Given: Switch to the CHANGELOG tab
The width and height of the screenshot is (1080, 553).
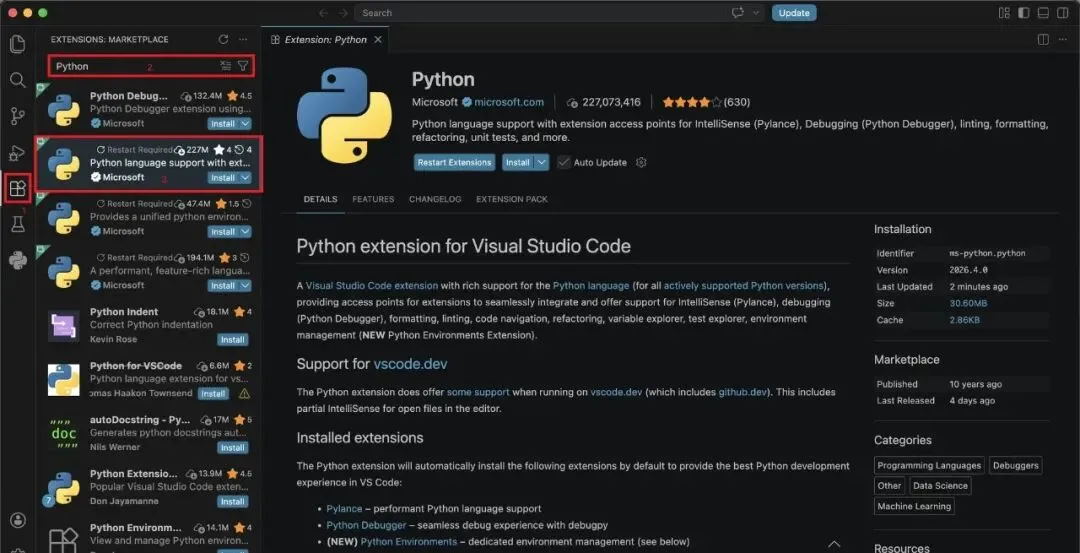Looking at the screenshot, I should 435,199.
